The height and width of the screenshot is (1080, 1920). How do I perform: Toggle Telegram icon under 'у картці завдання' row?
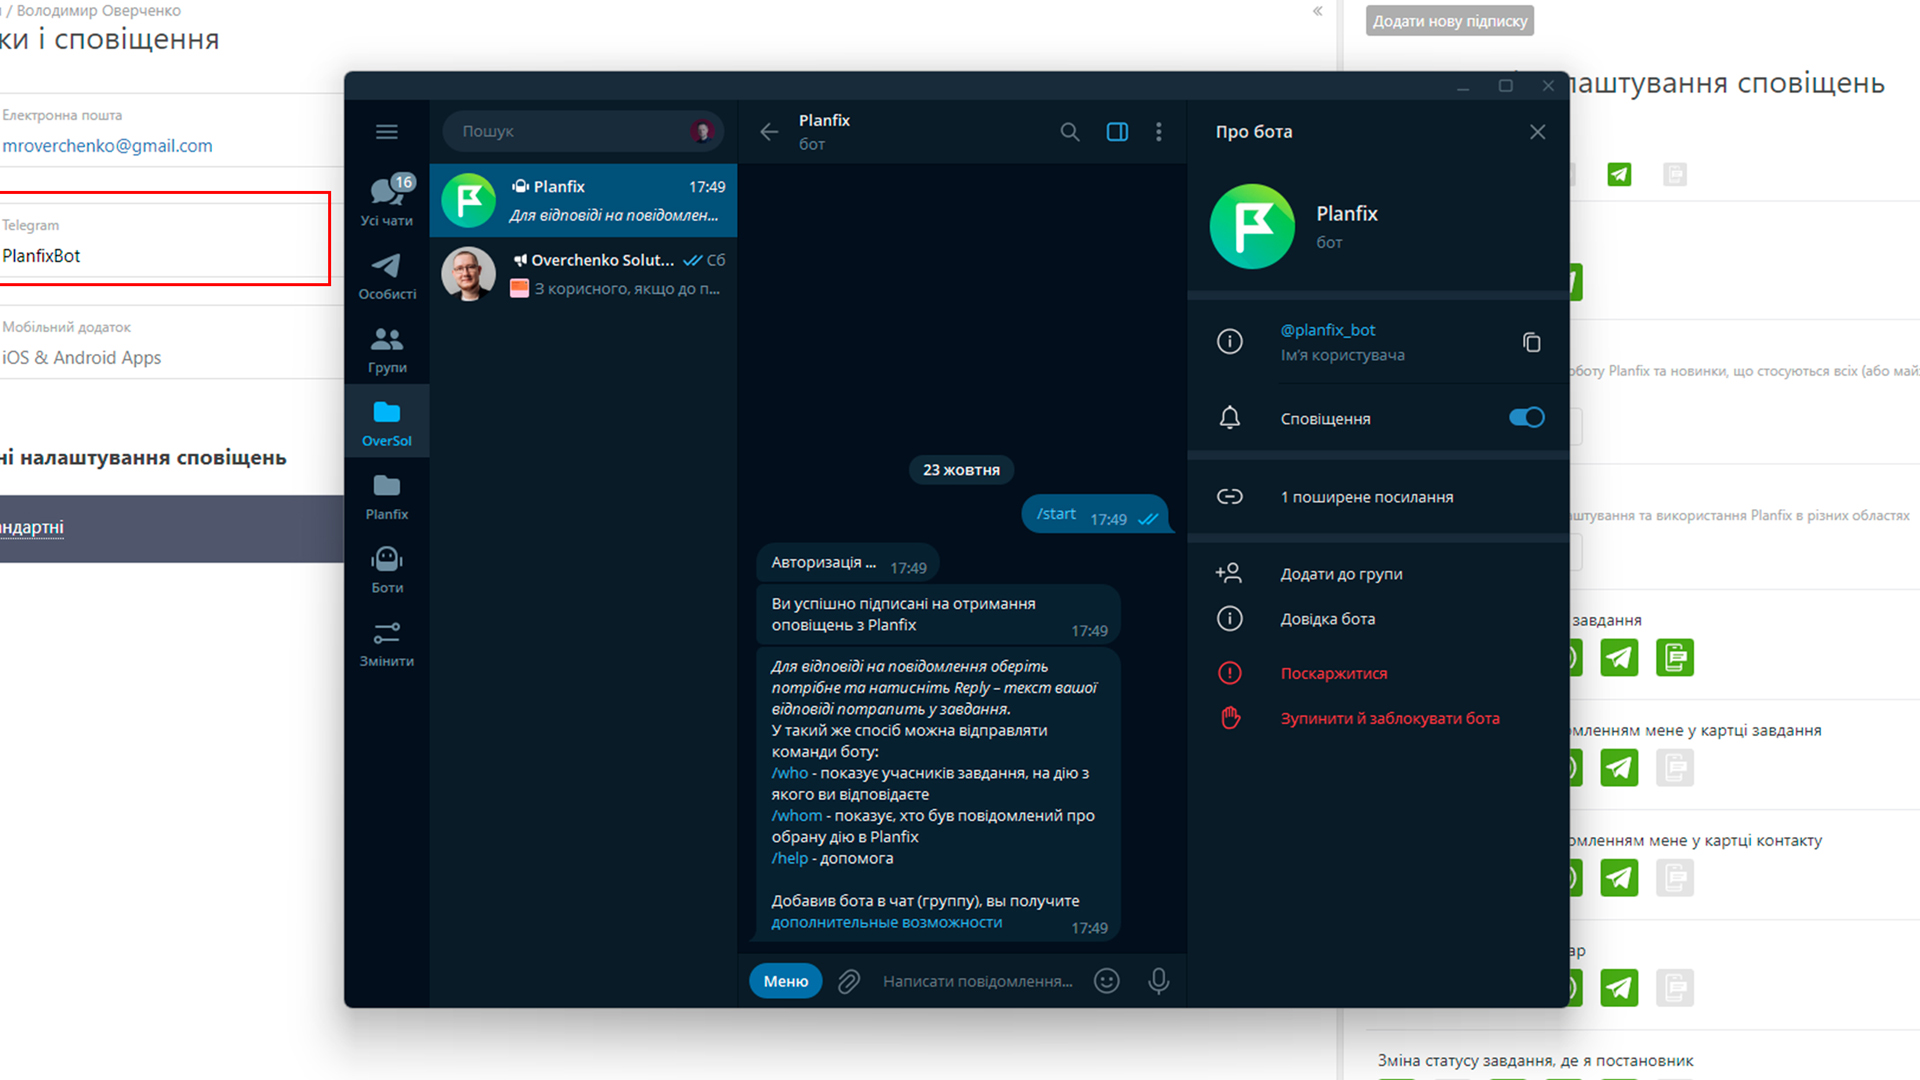[x=1619, y=768]
